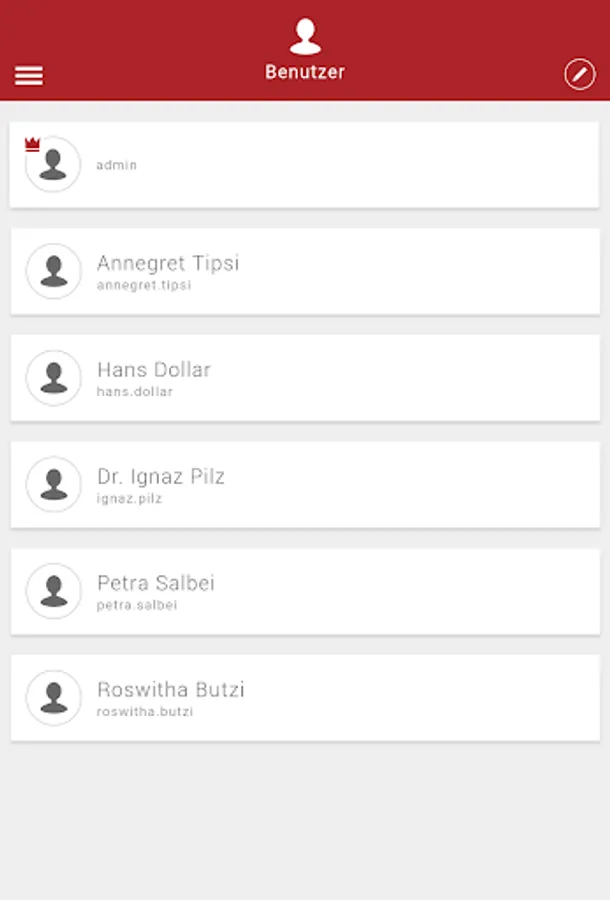The width and height of the screenshot is (610, 900).
Task: Click the username roswitha.butzi
Action: click(x=145, y=712)
